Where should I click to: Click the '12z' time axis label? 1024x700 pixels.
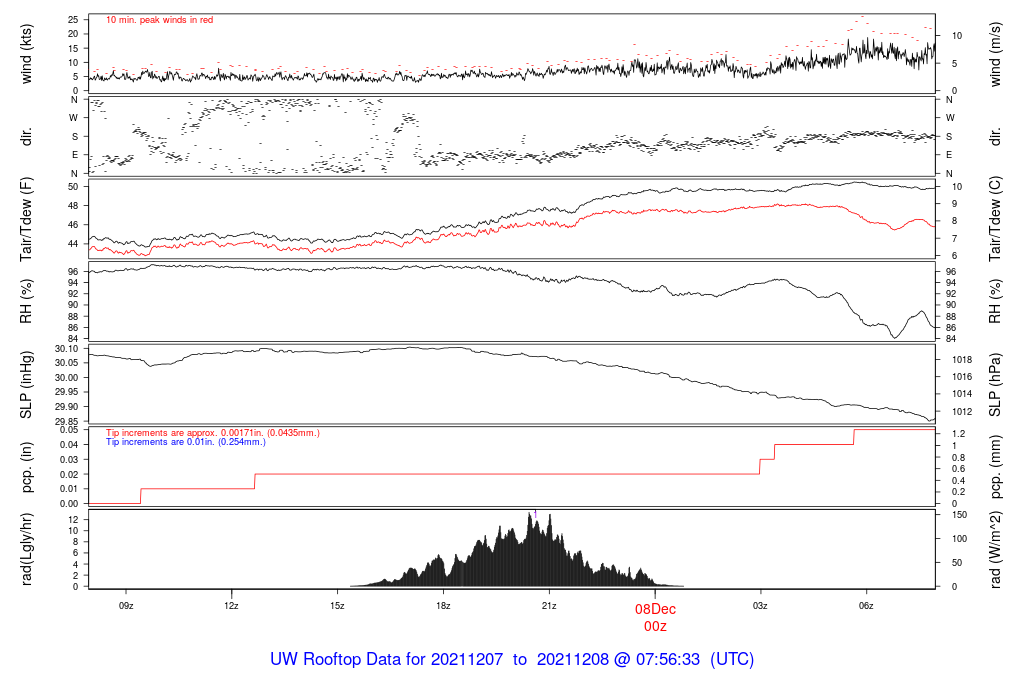pos(231,606)
